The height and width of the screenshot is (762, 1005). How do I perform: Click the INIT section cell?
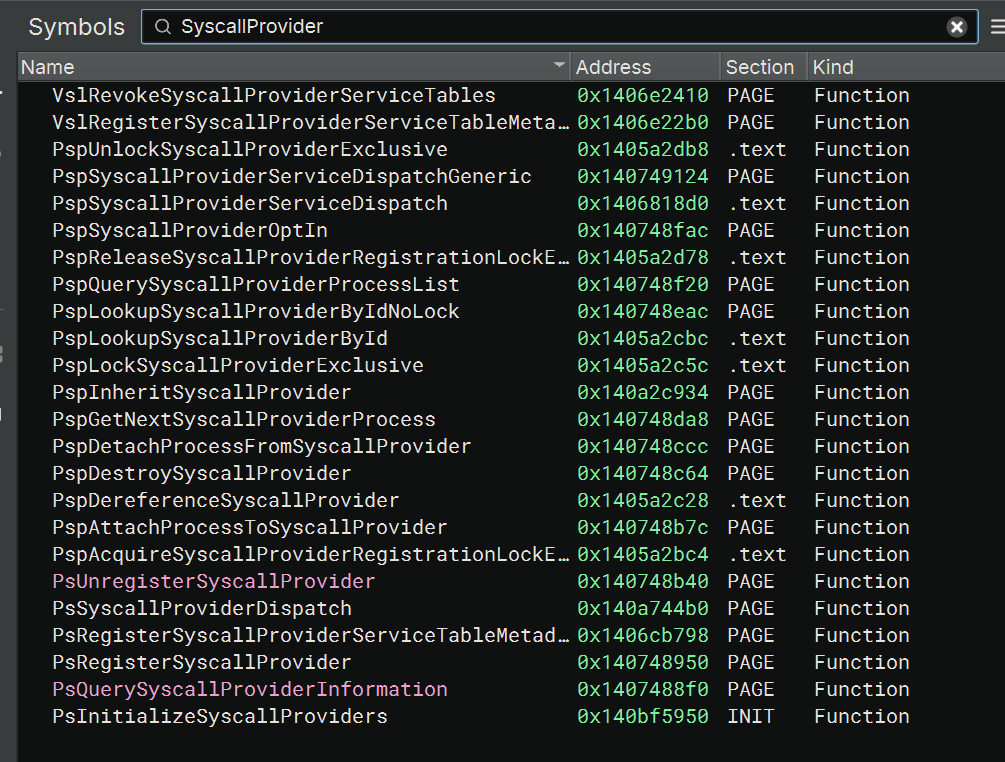(751, 716)
